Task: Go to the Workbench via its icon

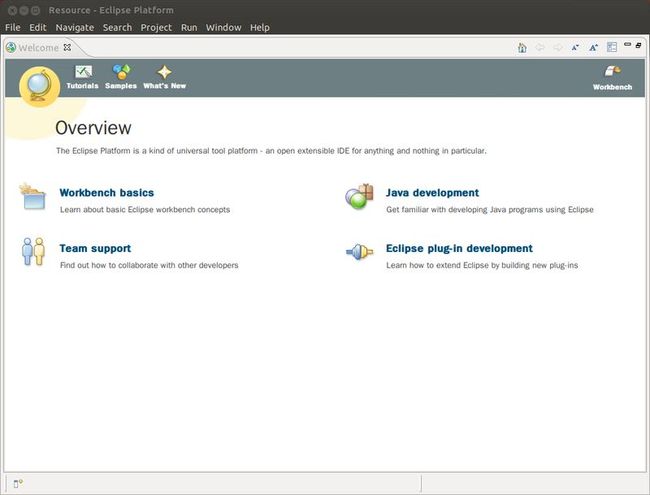Action: pos(612,71)
